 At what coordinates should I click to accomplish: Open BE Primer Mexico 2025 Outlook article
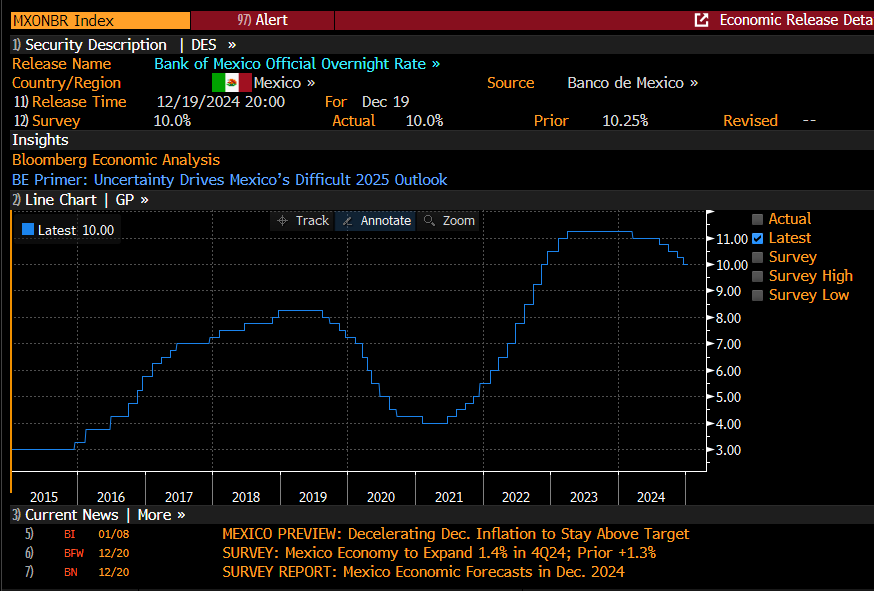pos(230,180)
